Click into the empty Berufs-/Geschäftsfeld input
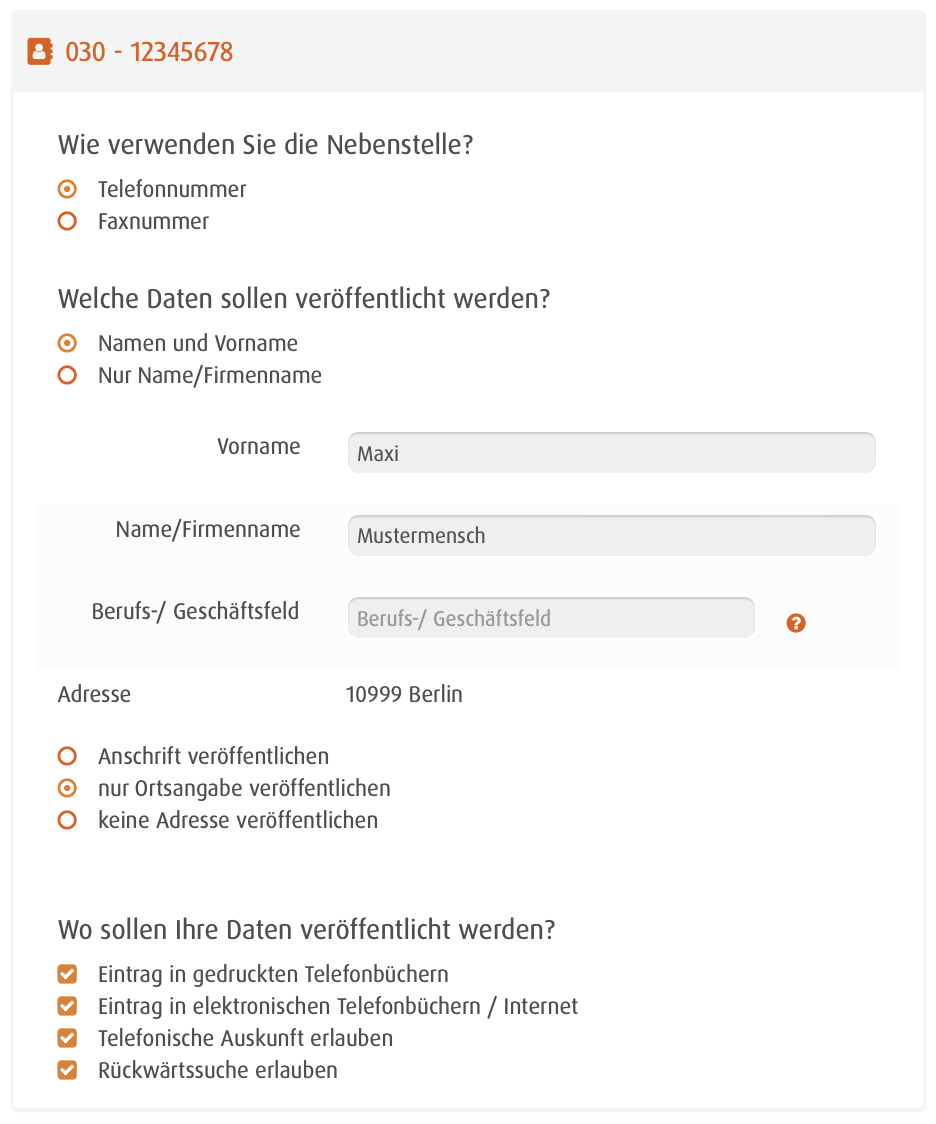 coord(551,618)
